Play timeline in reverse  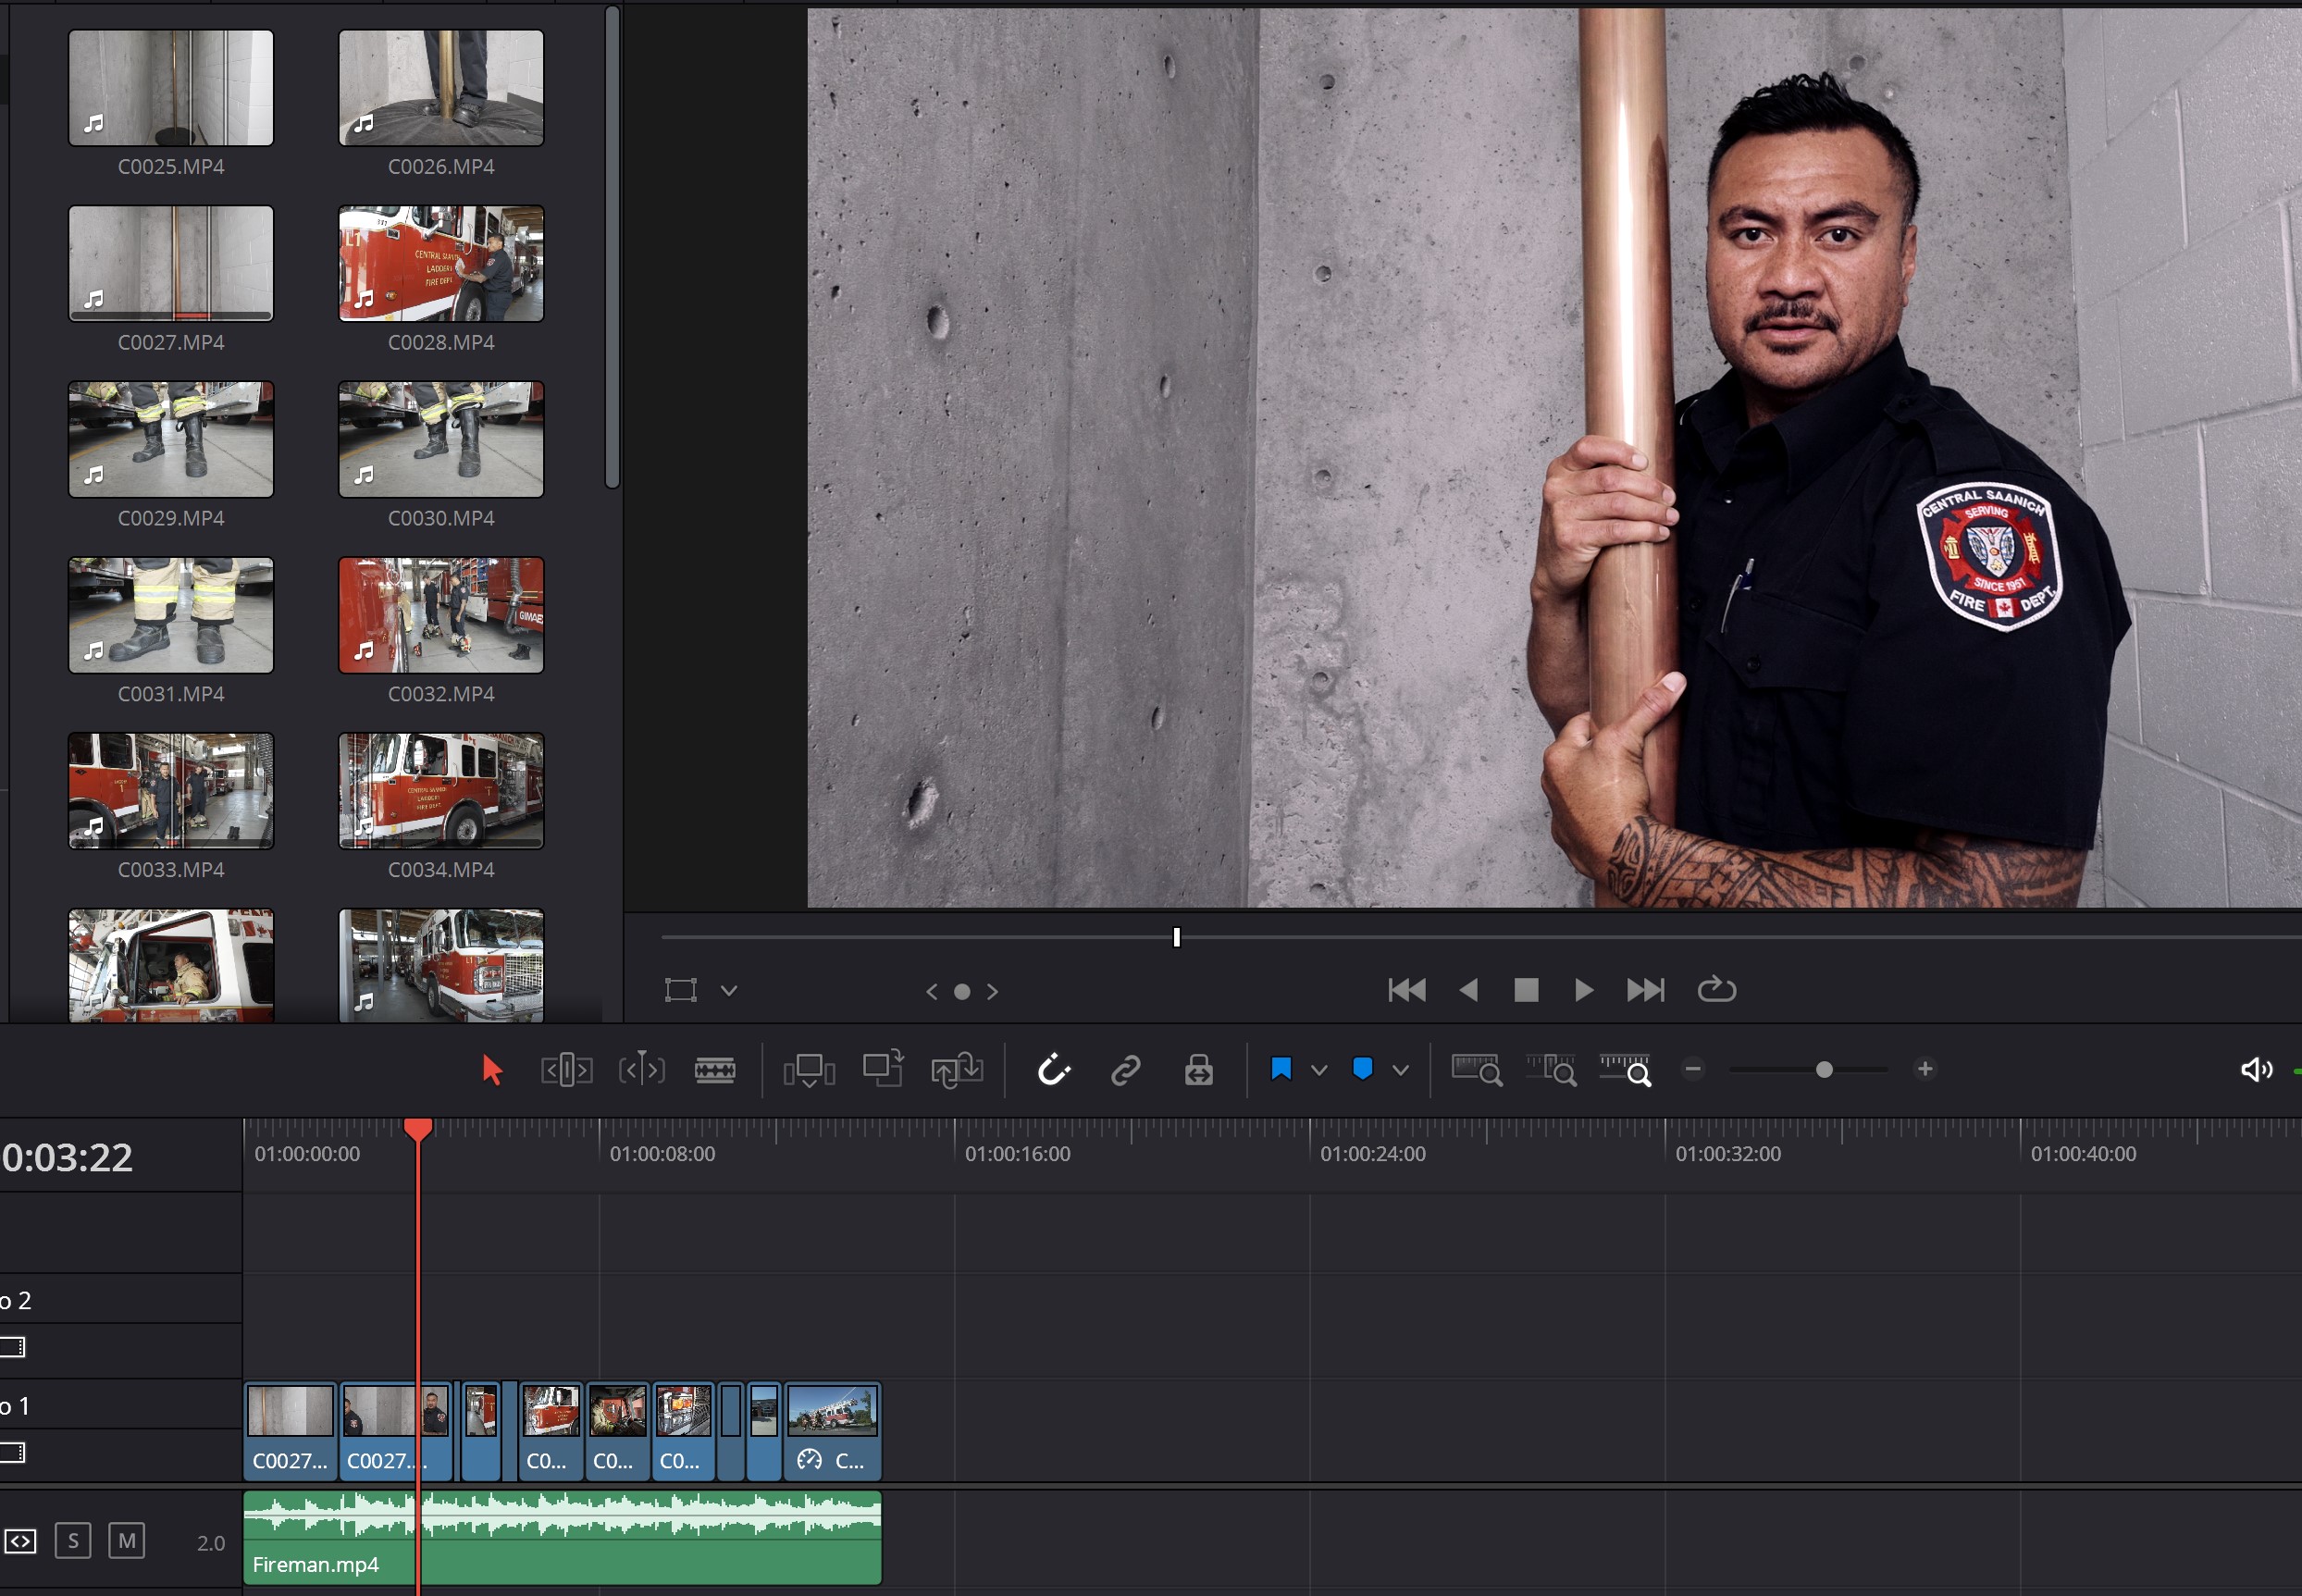1468,990
